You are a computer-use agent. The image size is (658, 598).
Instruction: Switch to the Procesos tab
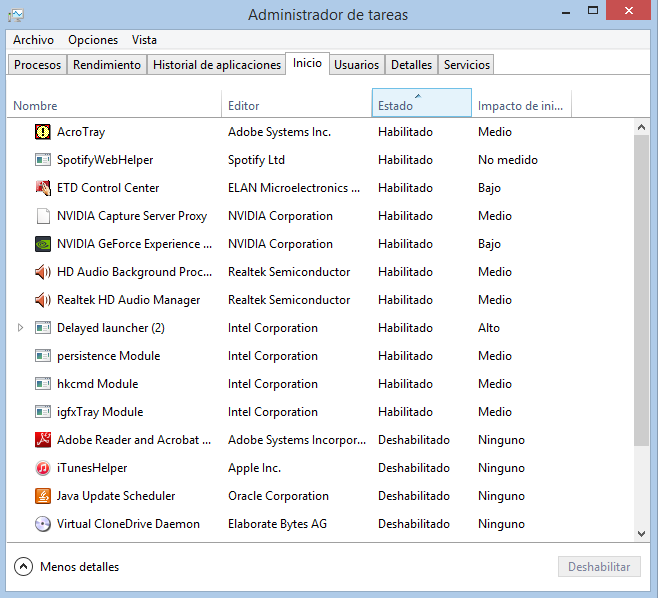point(37,65)
